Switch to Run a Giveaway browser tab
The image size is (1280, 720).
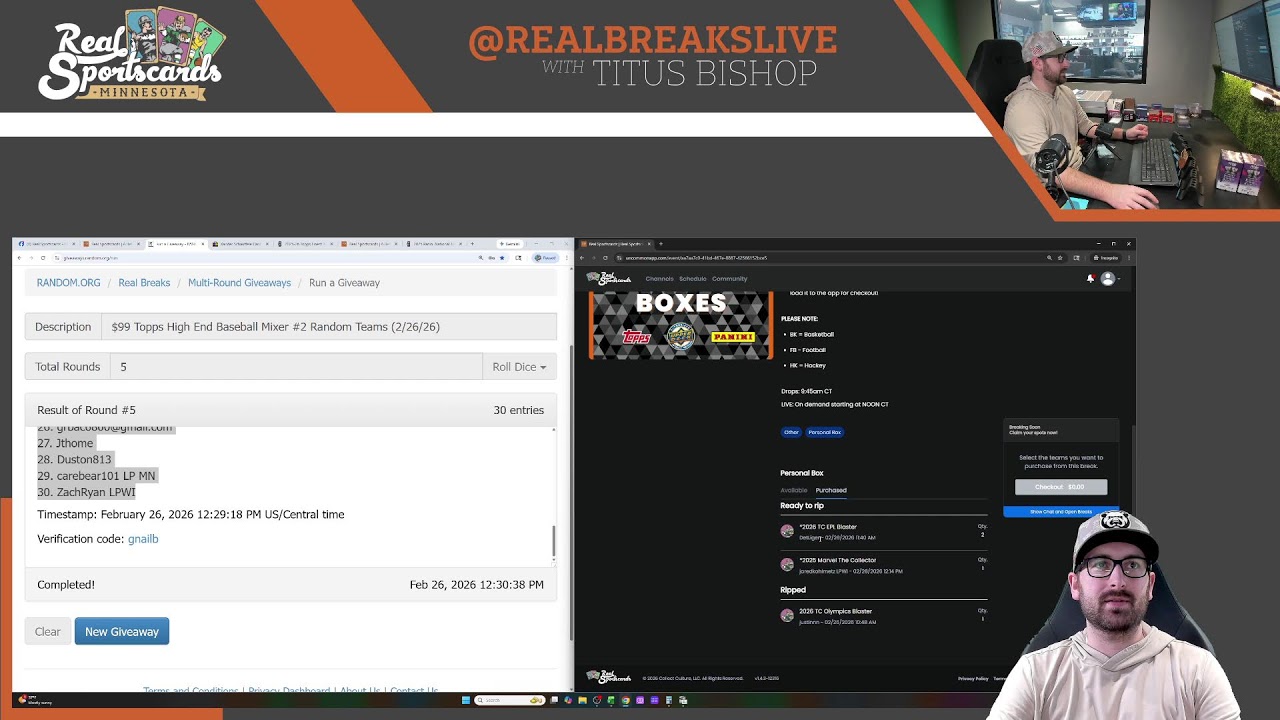(175, 243)
